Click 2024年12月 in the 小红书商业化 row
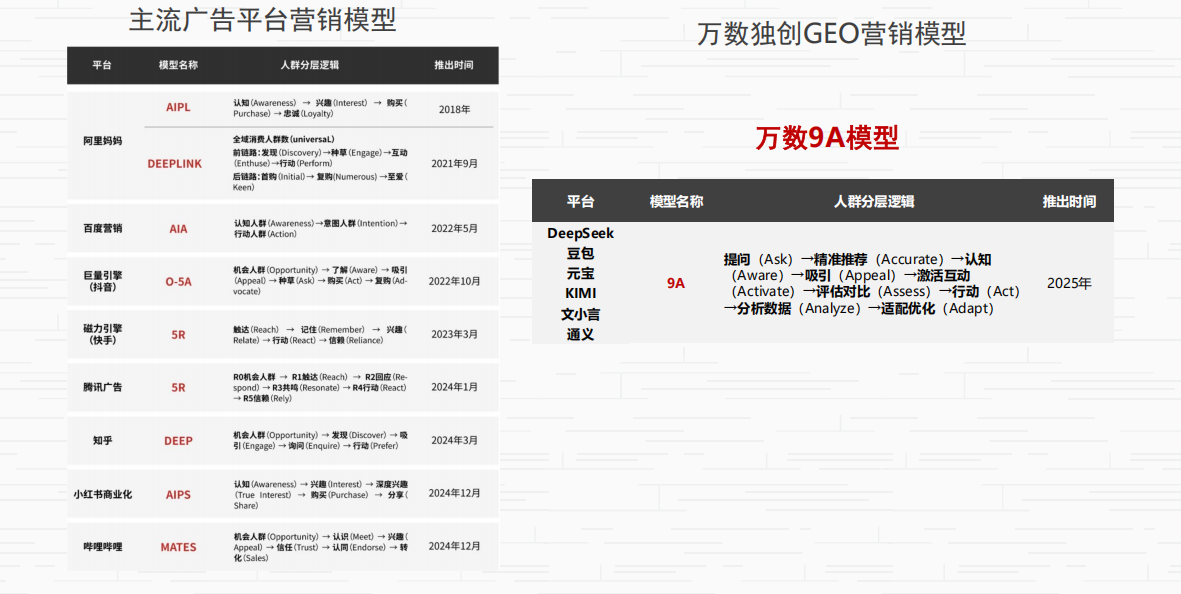1181x594 pixels. (454, 493)
